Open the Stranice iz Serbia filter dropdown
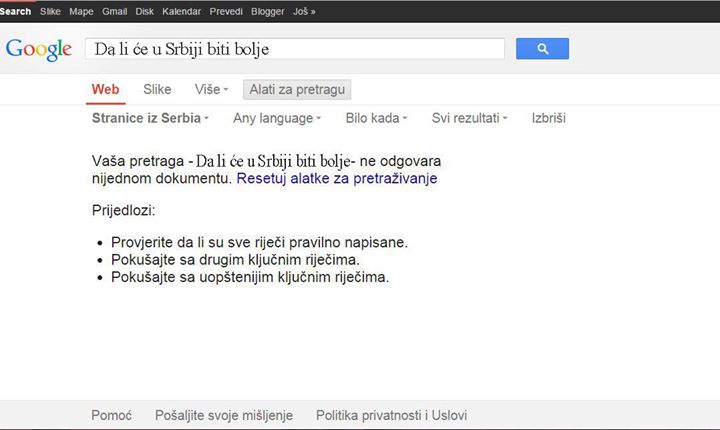 point(150,118)
